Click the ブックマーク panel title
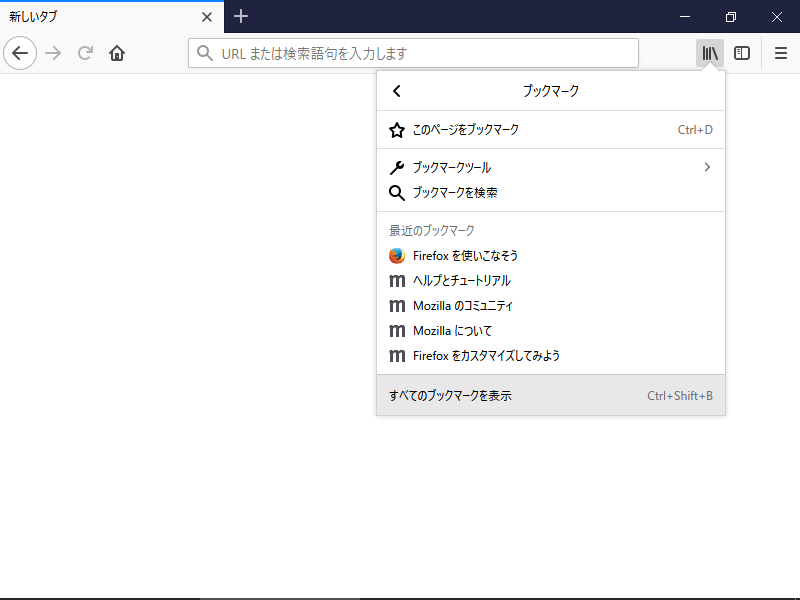 551,91
